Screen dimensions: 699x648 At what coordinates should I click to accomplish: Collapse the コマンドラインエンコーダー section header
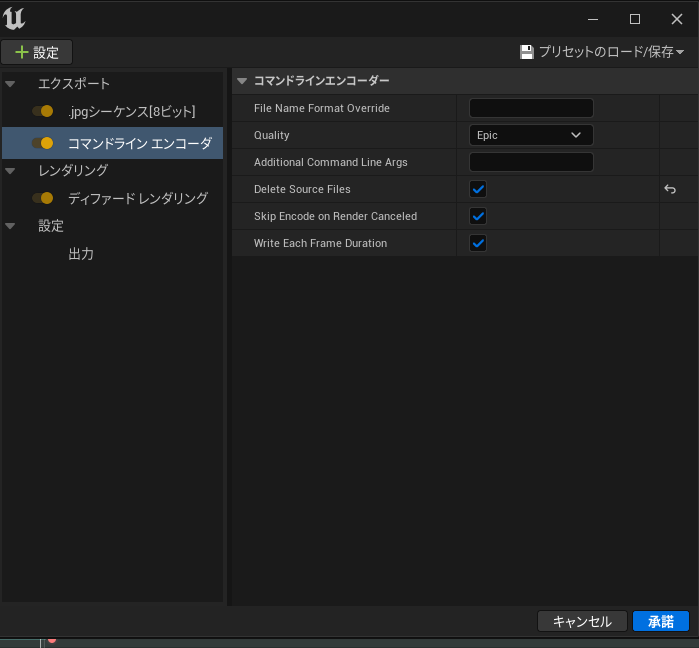[x=242, y=81]
